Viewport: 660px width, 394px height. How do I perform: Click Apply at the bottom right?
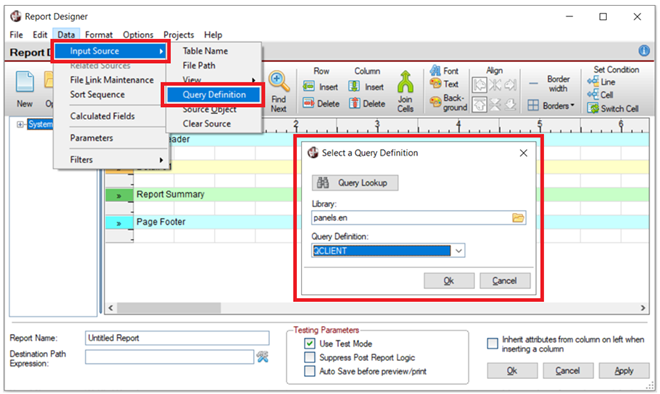(x=624, y=371)
